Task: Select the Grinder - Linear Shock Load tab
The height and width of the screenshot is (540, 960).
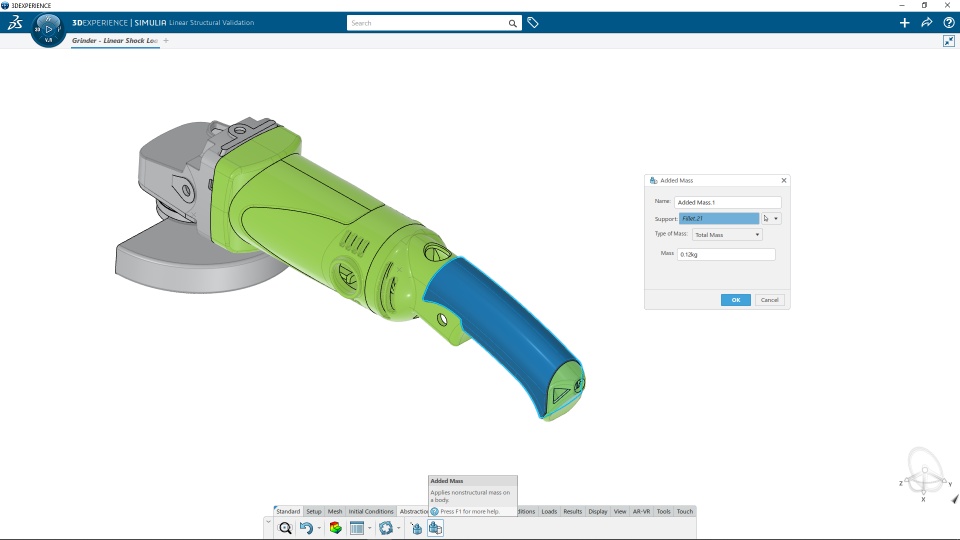Action: 115,40
